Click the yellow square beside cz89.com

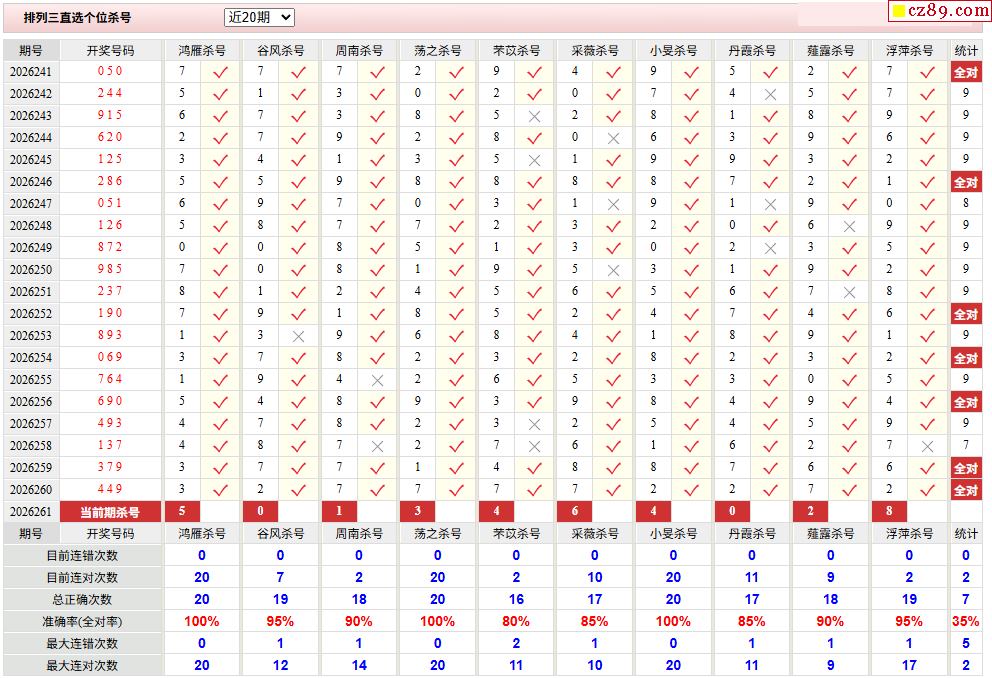(x=898, y=11)
